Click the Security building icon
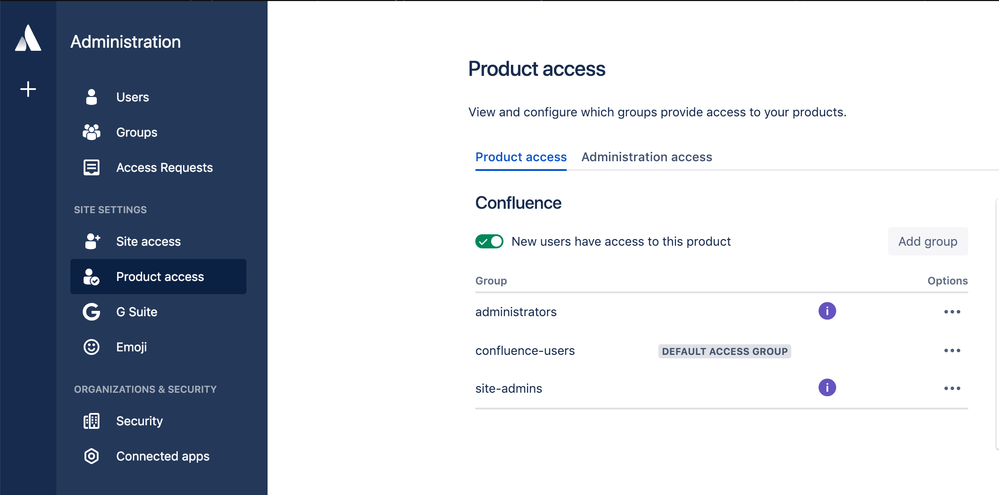999x495 pixels. point(92,421)
